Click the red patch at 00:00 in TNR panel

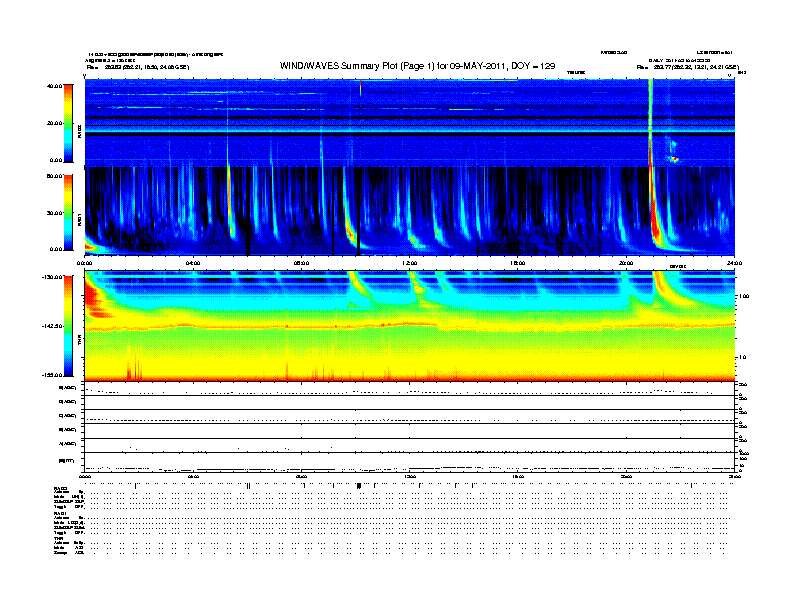[x=93, y=298]
